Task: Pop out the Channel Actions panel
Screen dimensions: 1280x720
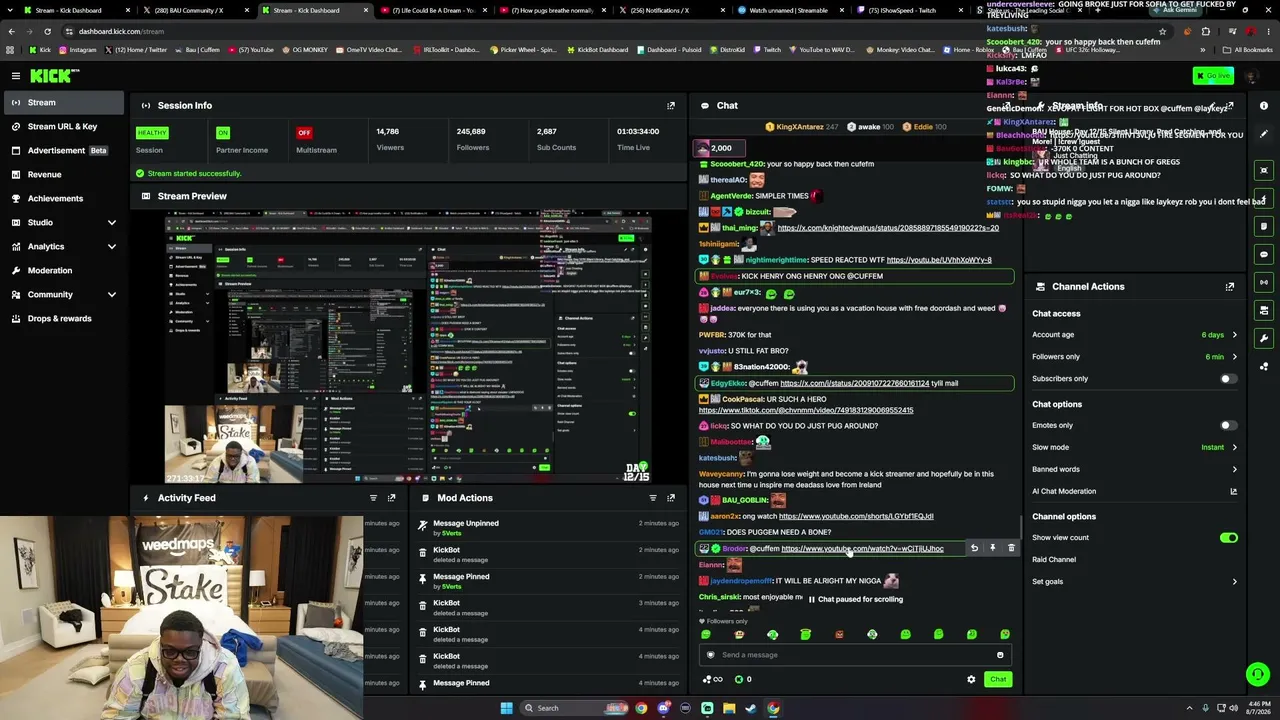Action: [1230, 286]
